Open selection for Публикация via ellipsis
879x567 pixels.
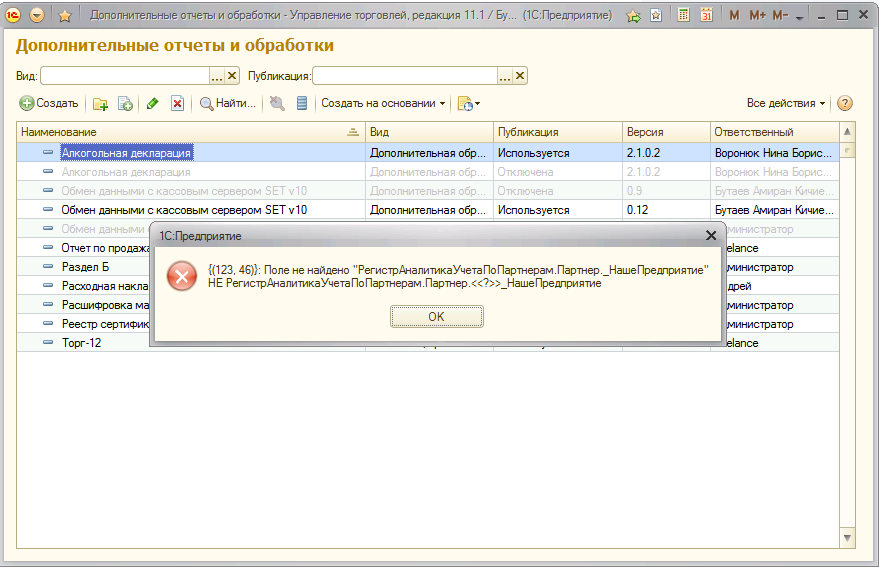505,76
